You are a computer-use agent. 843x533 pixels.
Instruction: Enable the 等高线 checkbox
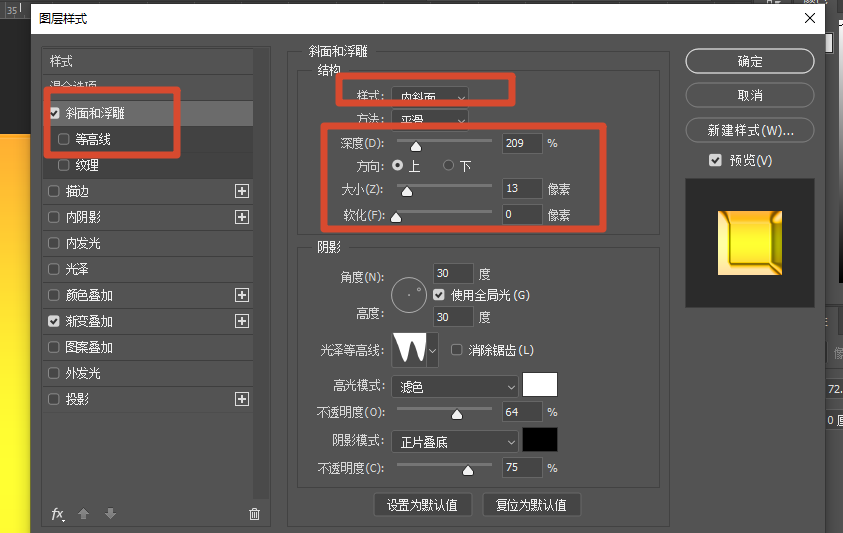[63, 139]
